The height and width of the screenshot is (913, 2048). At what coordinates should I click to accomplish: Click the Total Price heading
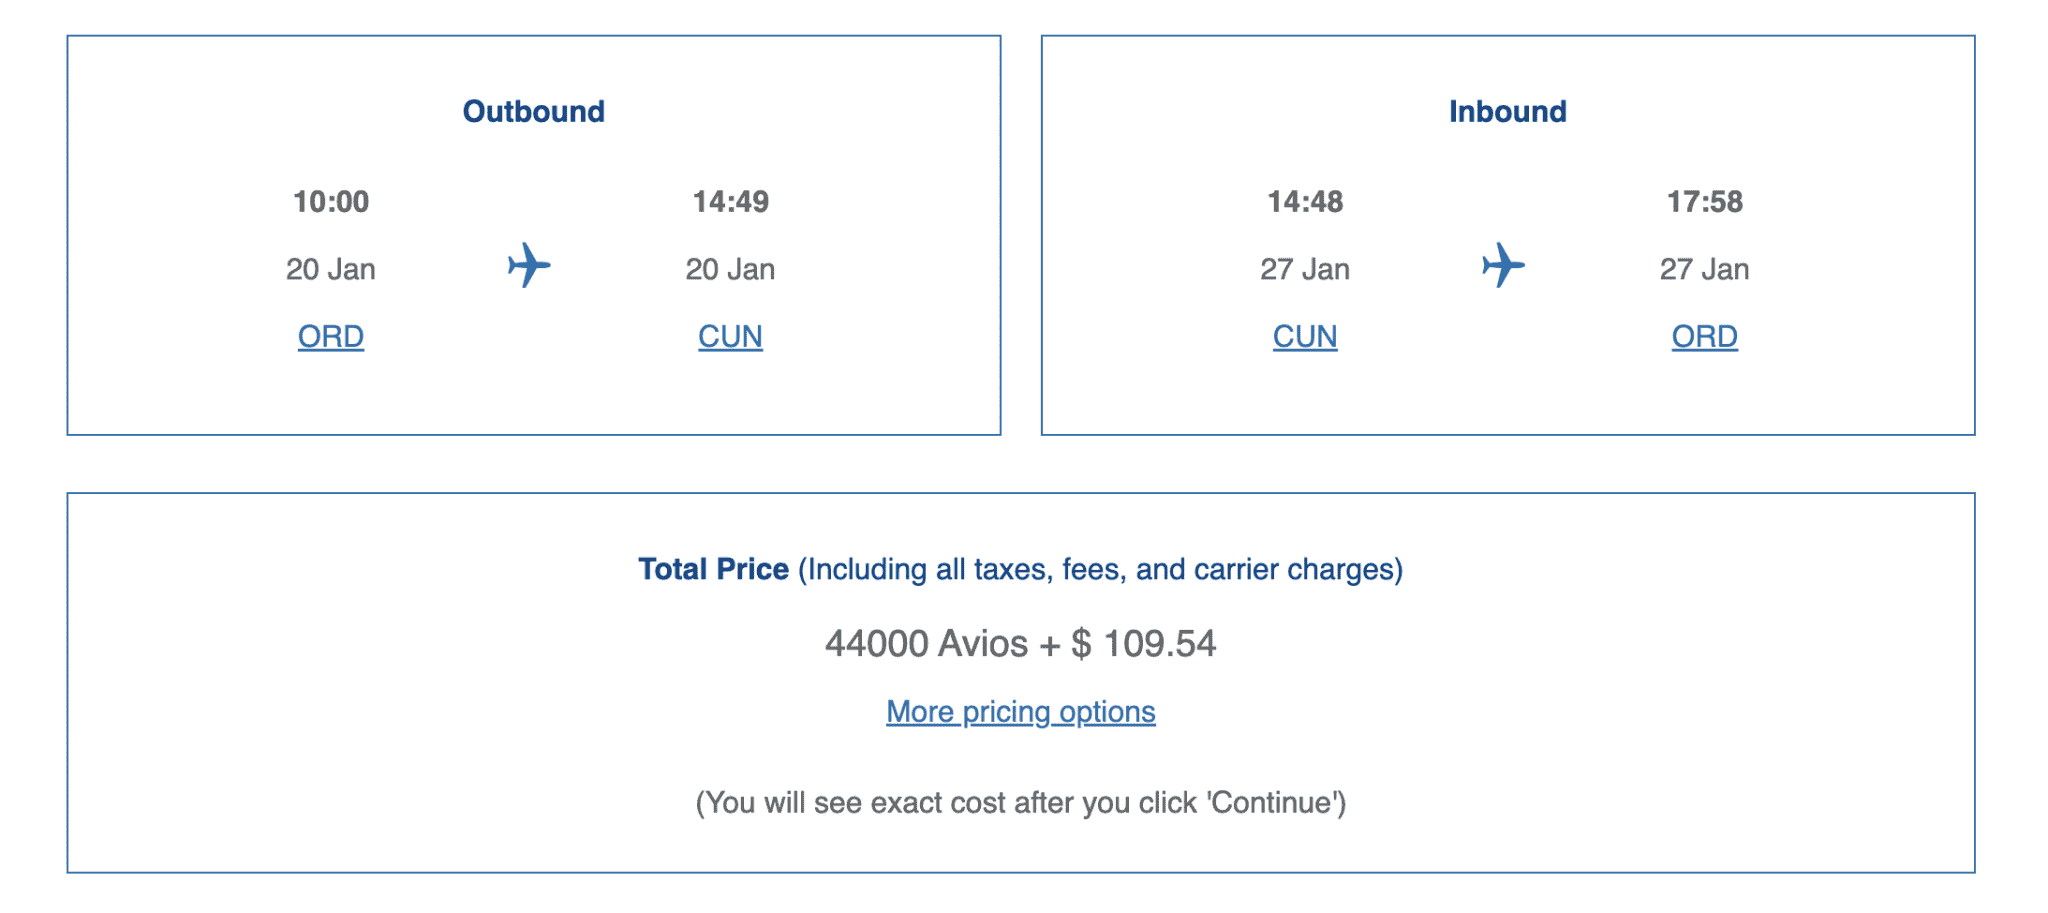712,569
